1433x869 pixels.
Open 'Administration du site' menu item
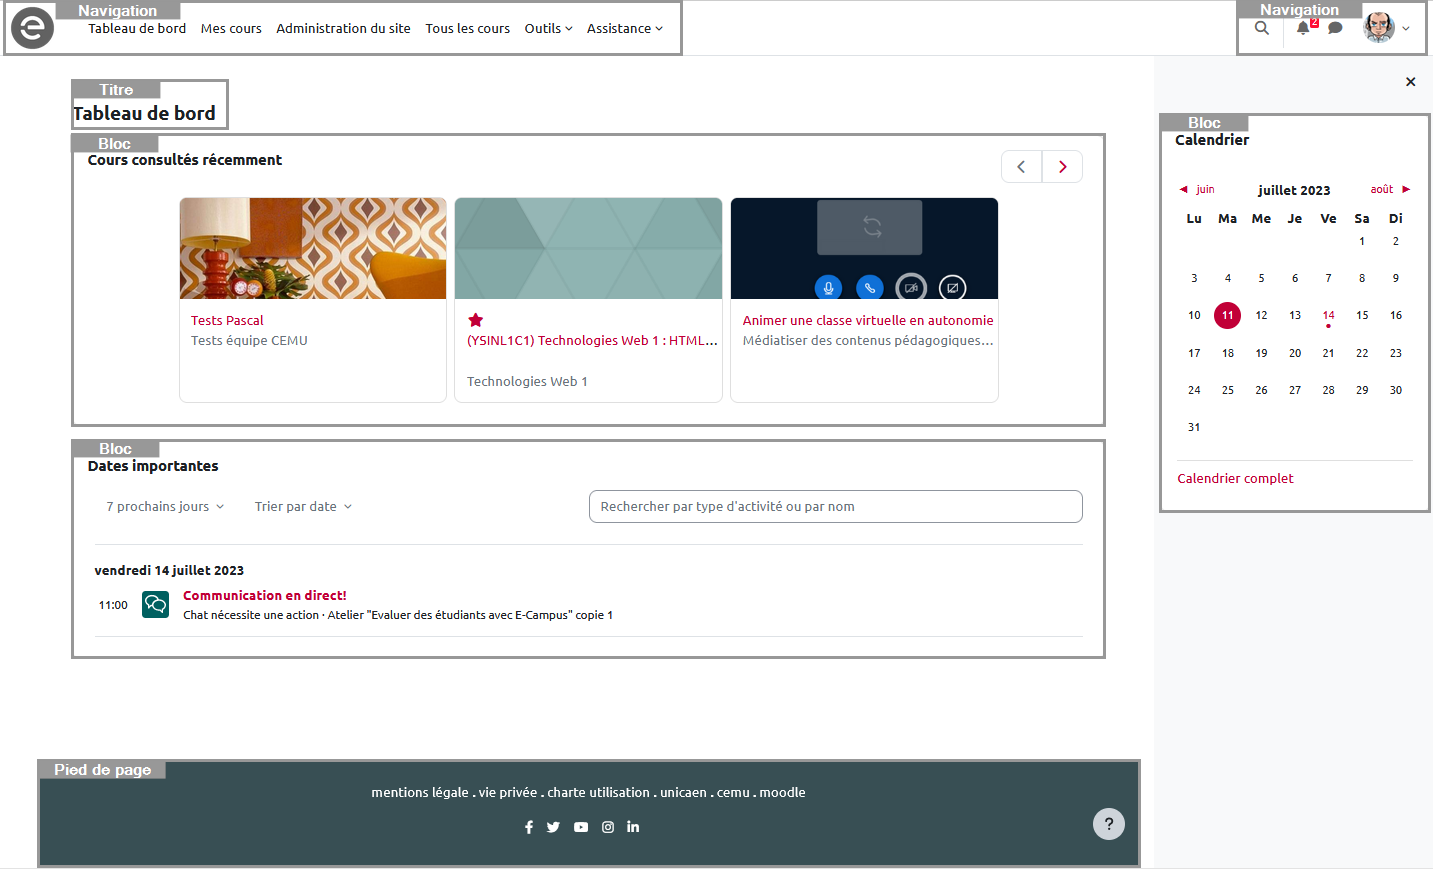[343, 28]
